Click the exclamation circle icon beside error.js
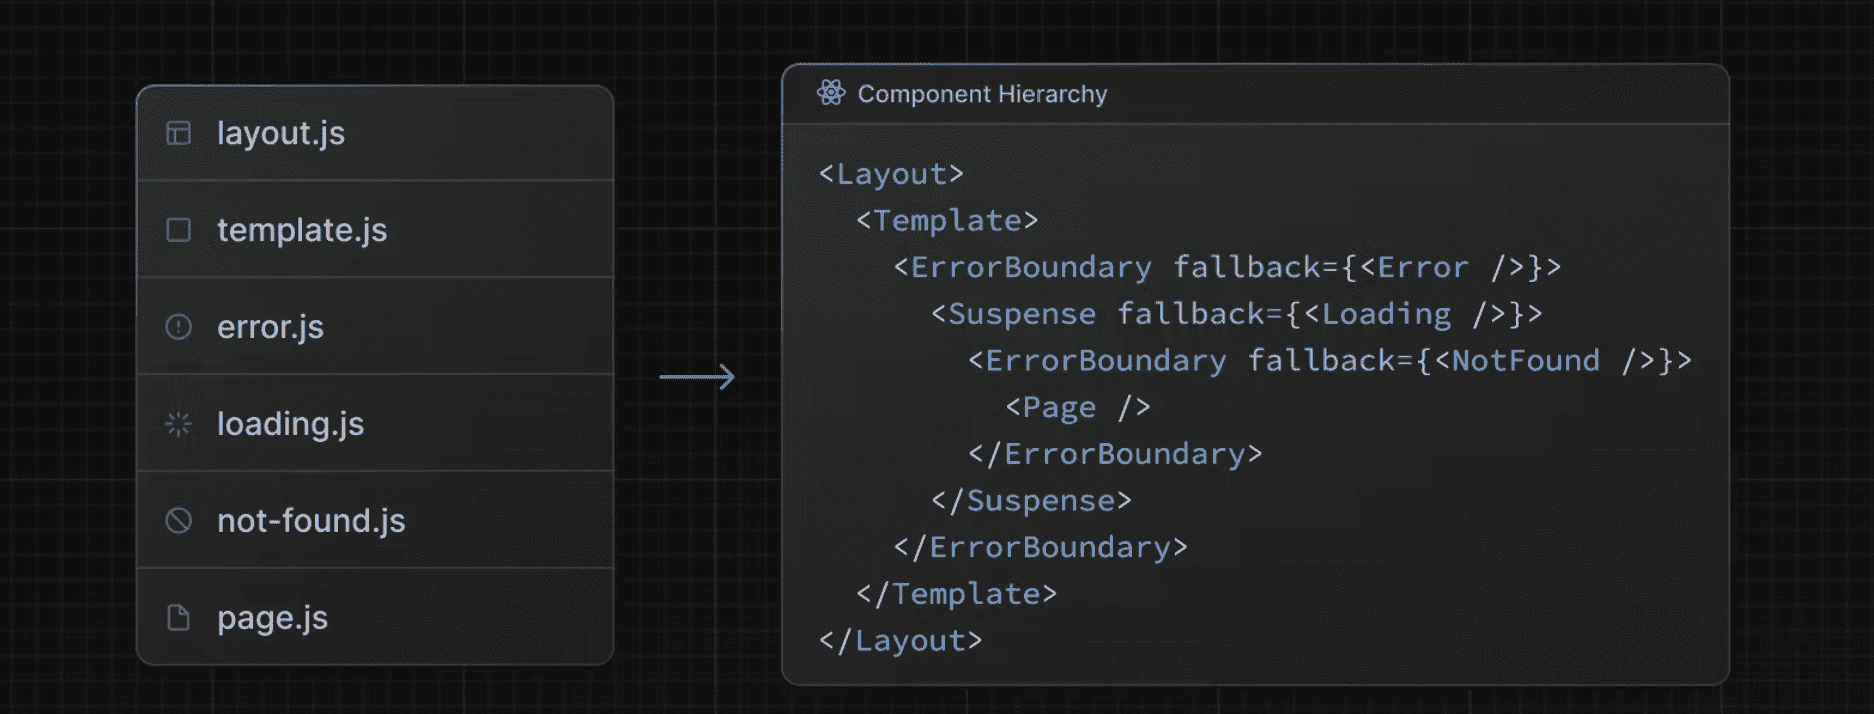Image resolution: width=1874 pixels, height=714 pixels. pyautogui.click(x=178, y=327)
